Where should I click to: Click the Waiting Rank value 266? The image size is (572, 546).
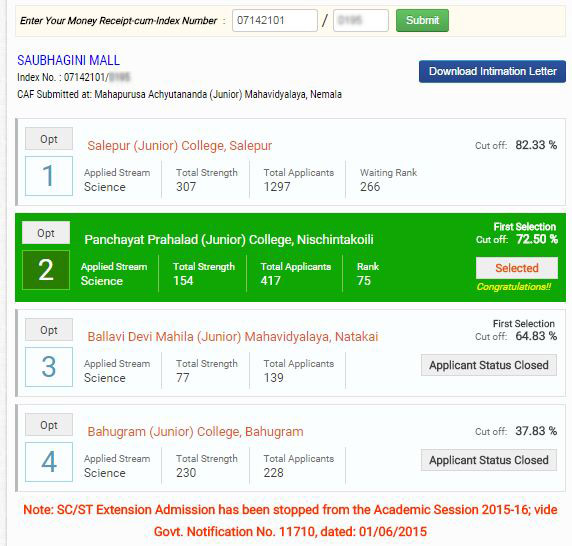(370, 187)
